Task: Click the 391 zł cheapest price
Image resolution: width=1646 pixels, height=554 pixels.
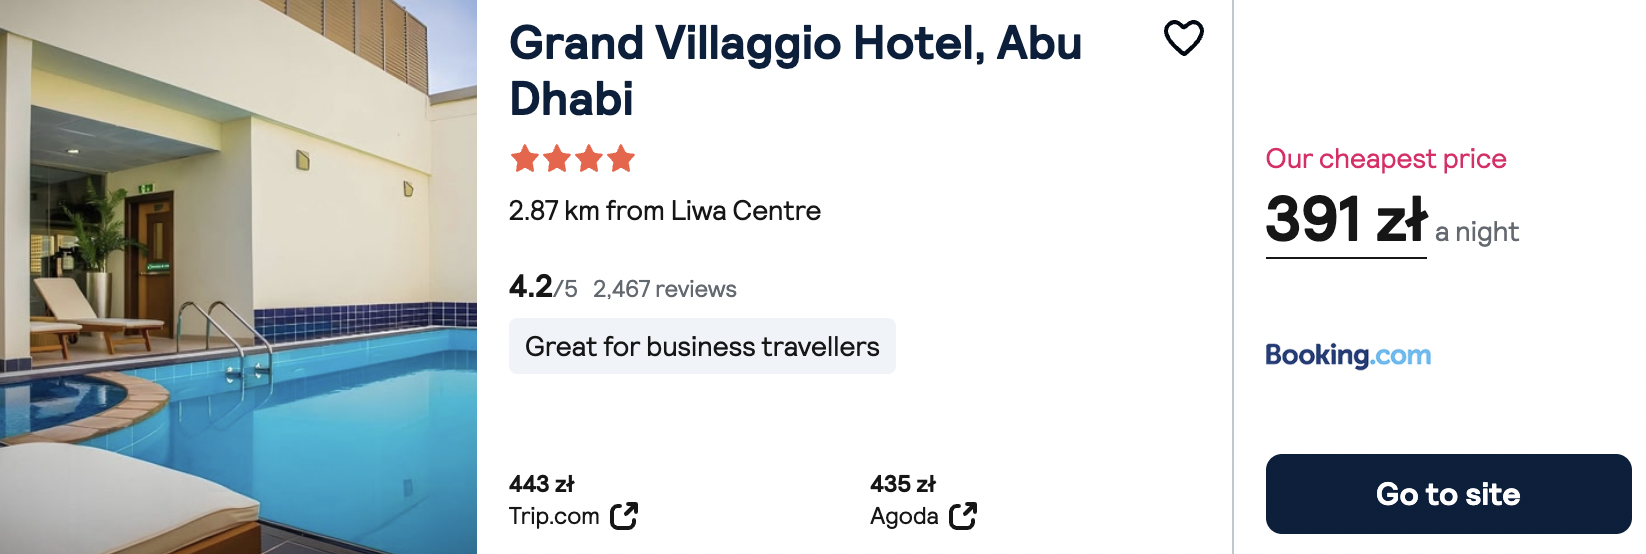Action: click(1346, 220)
